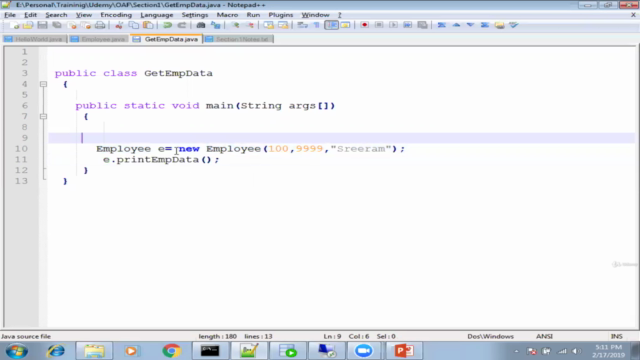The height and width of the screenshot is (360, 640).
Task: Switch to the Employee.java tab
Action: coord(98,39)
